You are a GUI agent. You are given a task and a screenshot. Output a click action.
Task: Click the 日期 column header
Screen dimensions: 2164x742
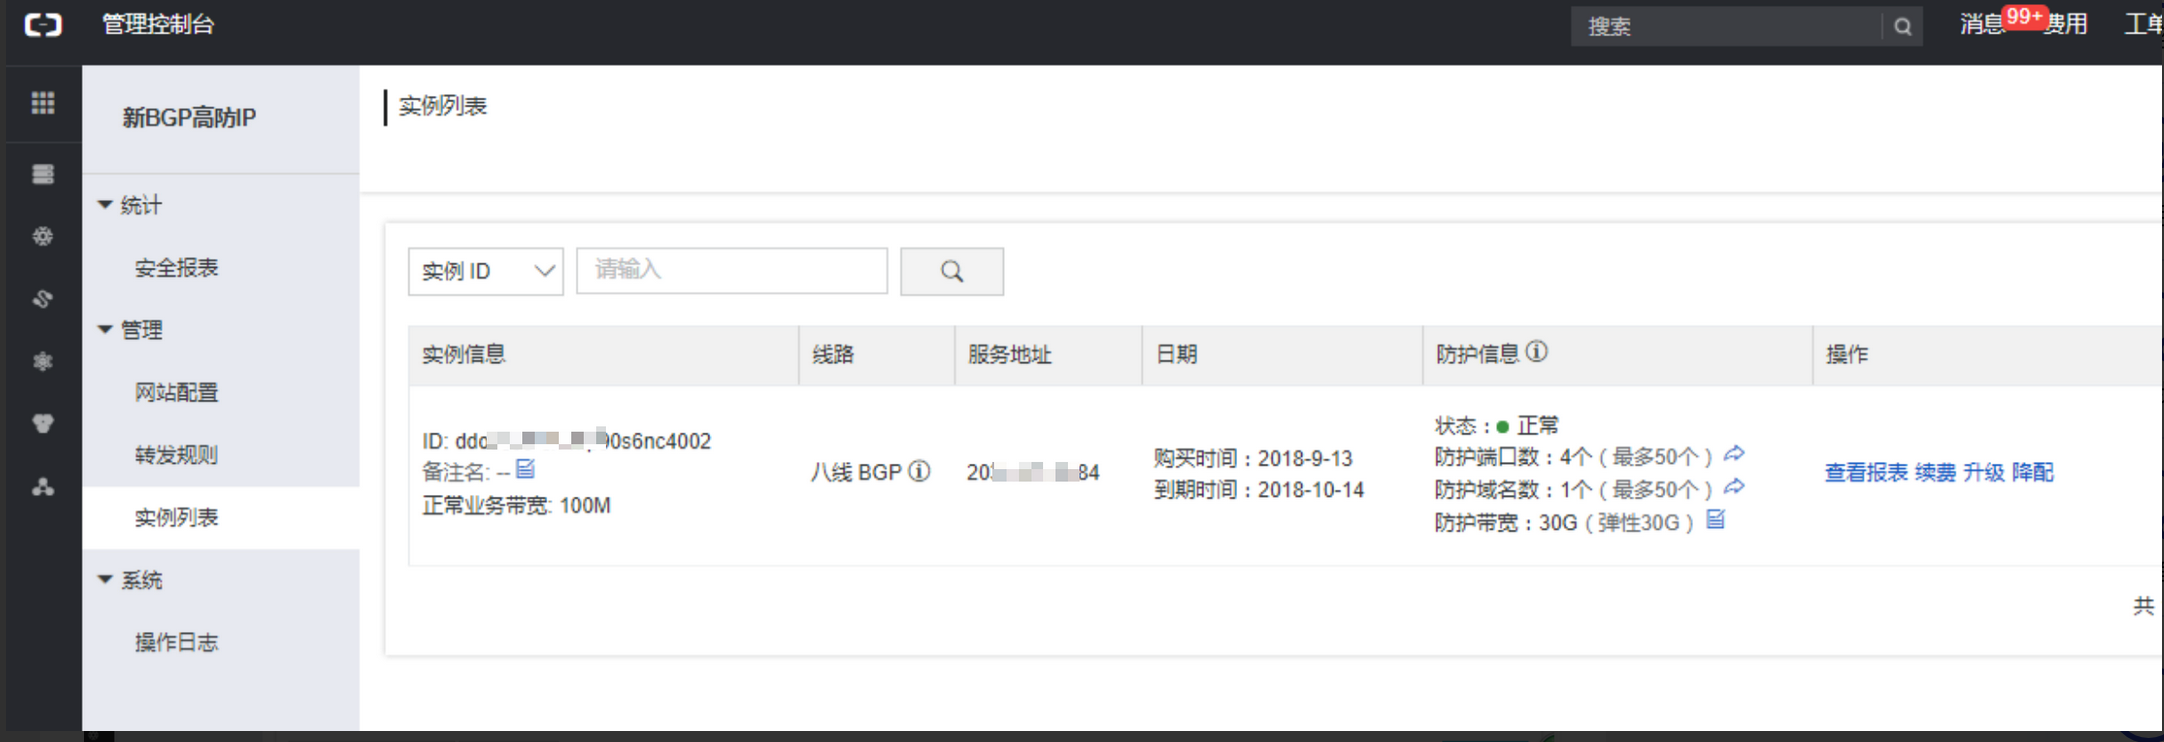(x=1176, y=354)
